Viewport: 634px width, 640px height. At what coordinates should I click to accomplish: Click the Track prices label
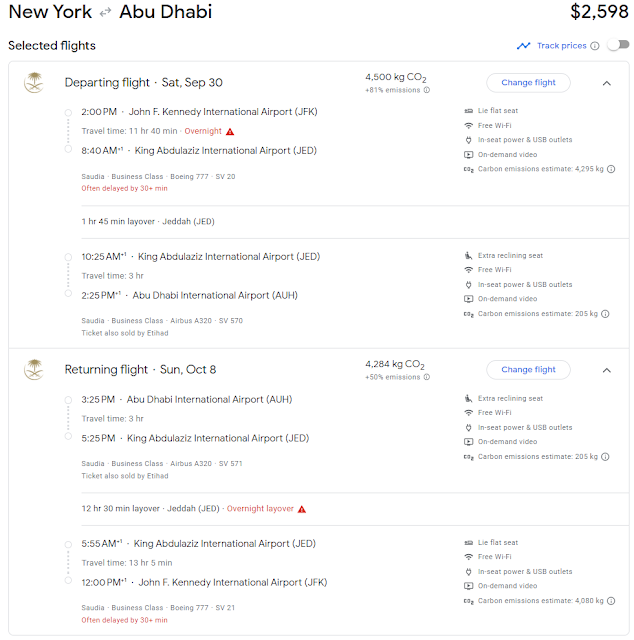coord(561,46)
